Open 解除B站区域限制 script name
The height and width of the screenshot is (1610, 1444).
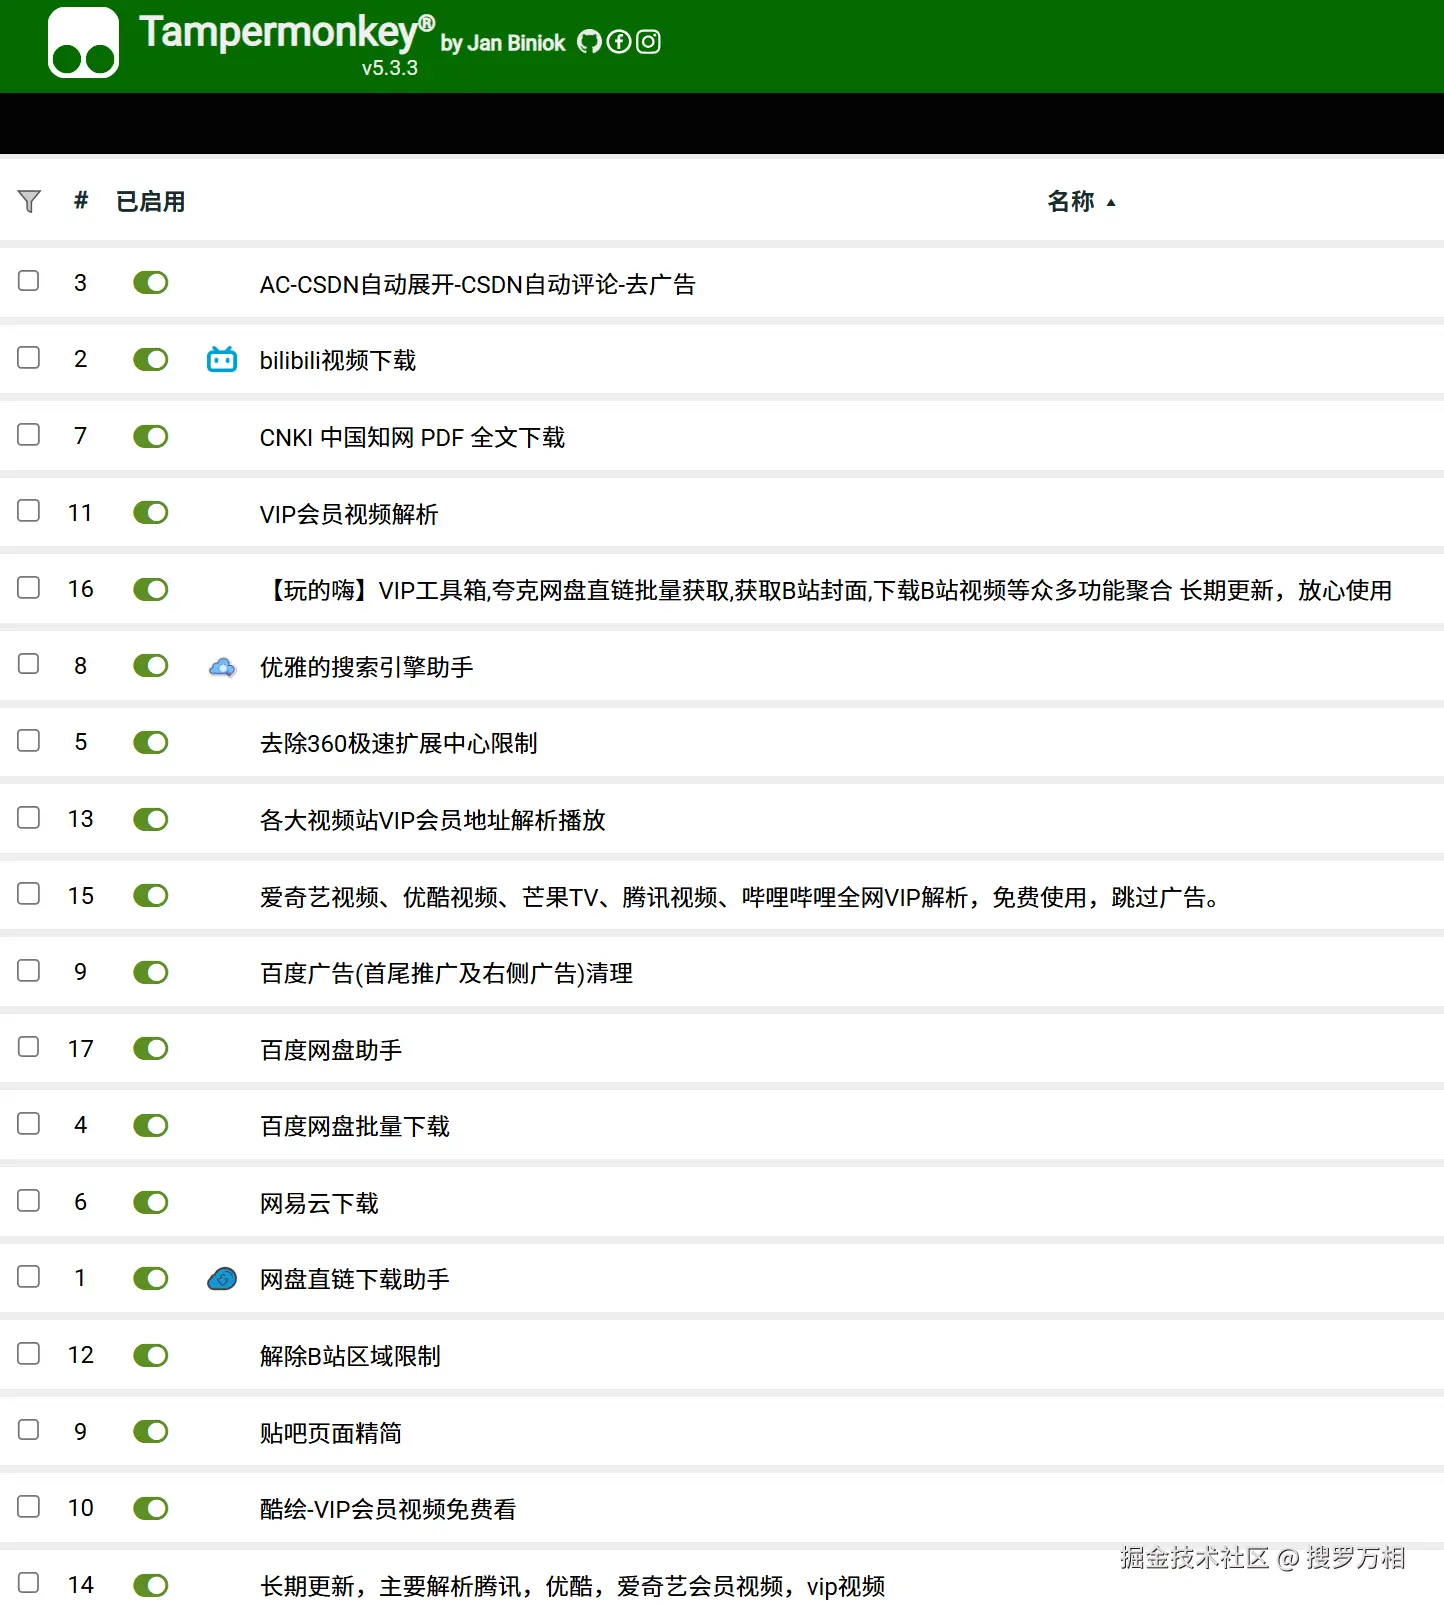[350, 1357]
